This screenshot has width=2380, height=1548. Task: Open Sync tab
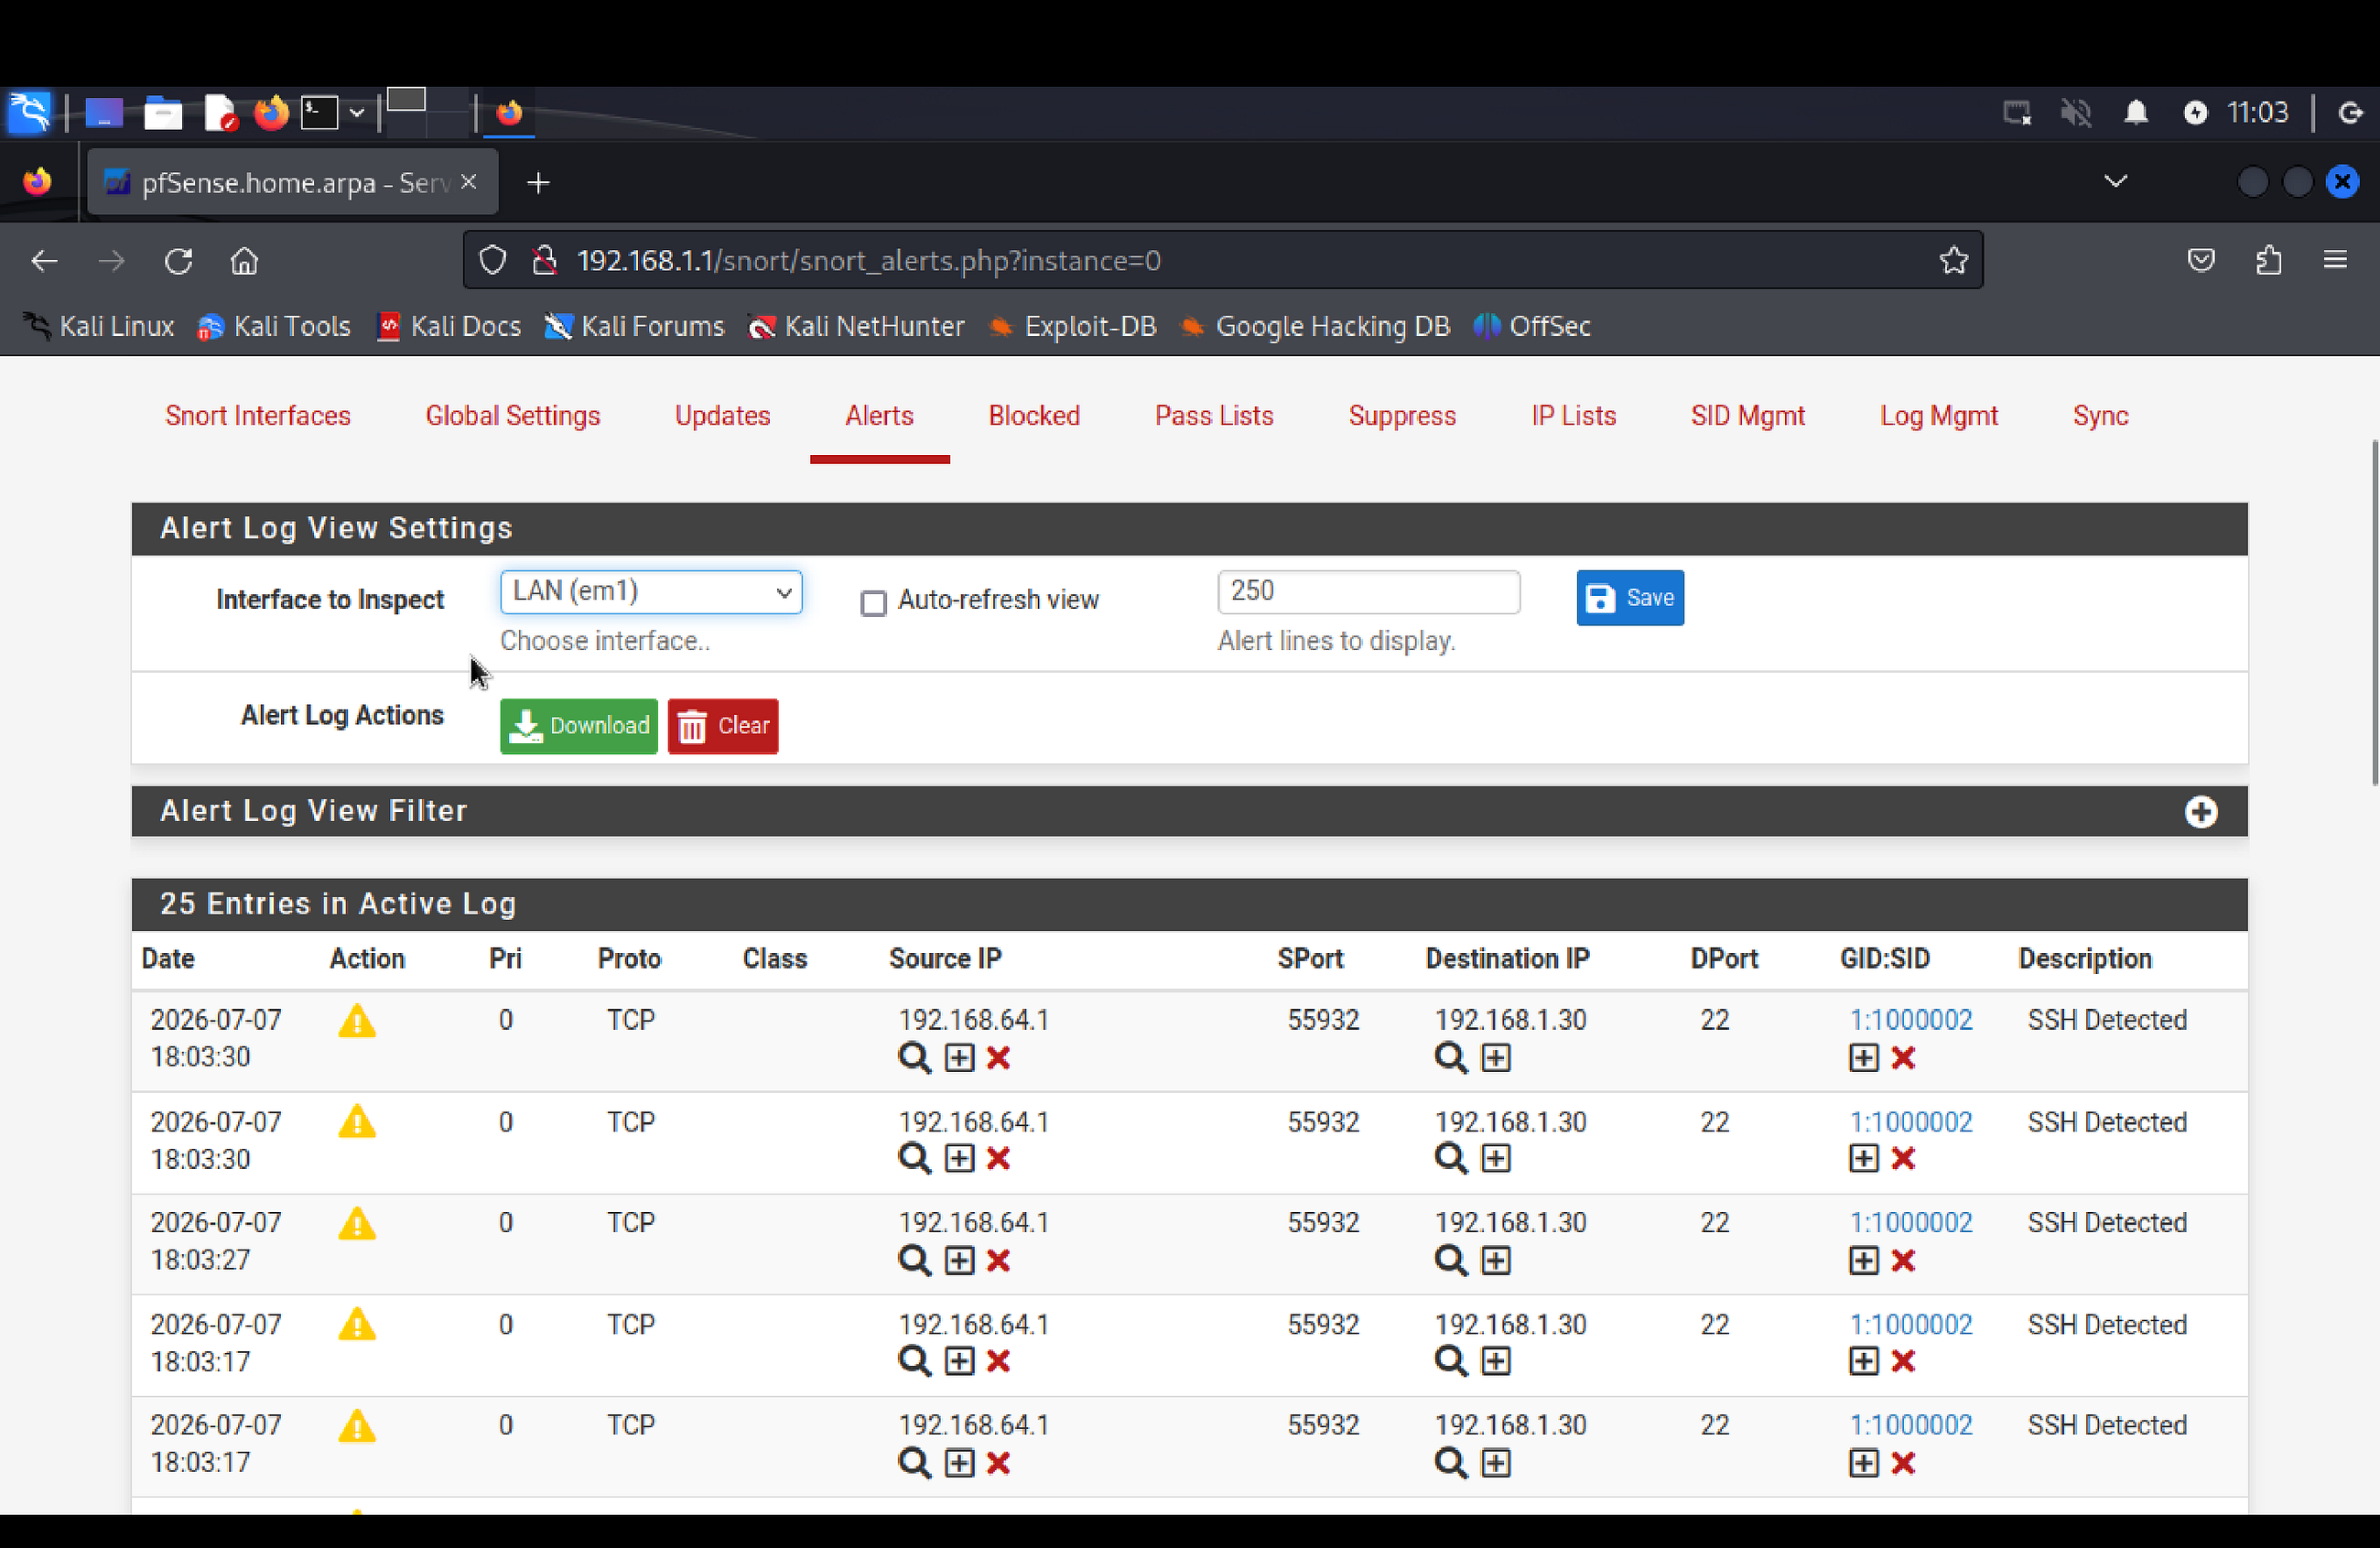(2100, 416)
